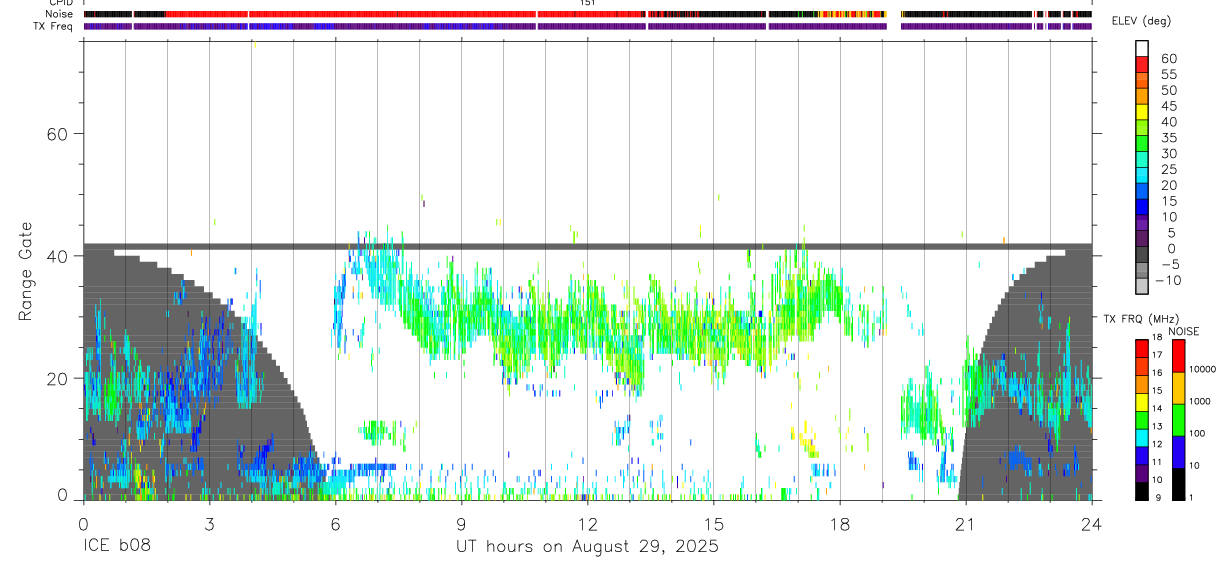Select the 'NOISE' colorbar title
This screenshot has height=567, width=1228.
(x=1185, y=331)
